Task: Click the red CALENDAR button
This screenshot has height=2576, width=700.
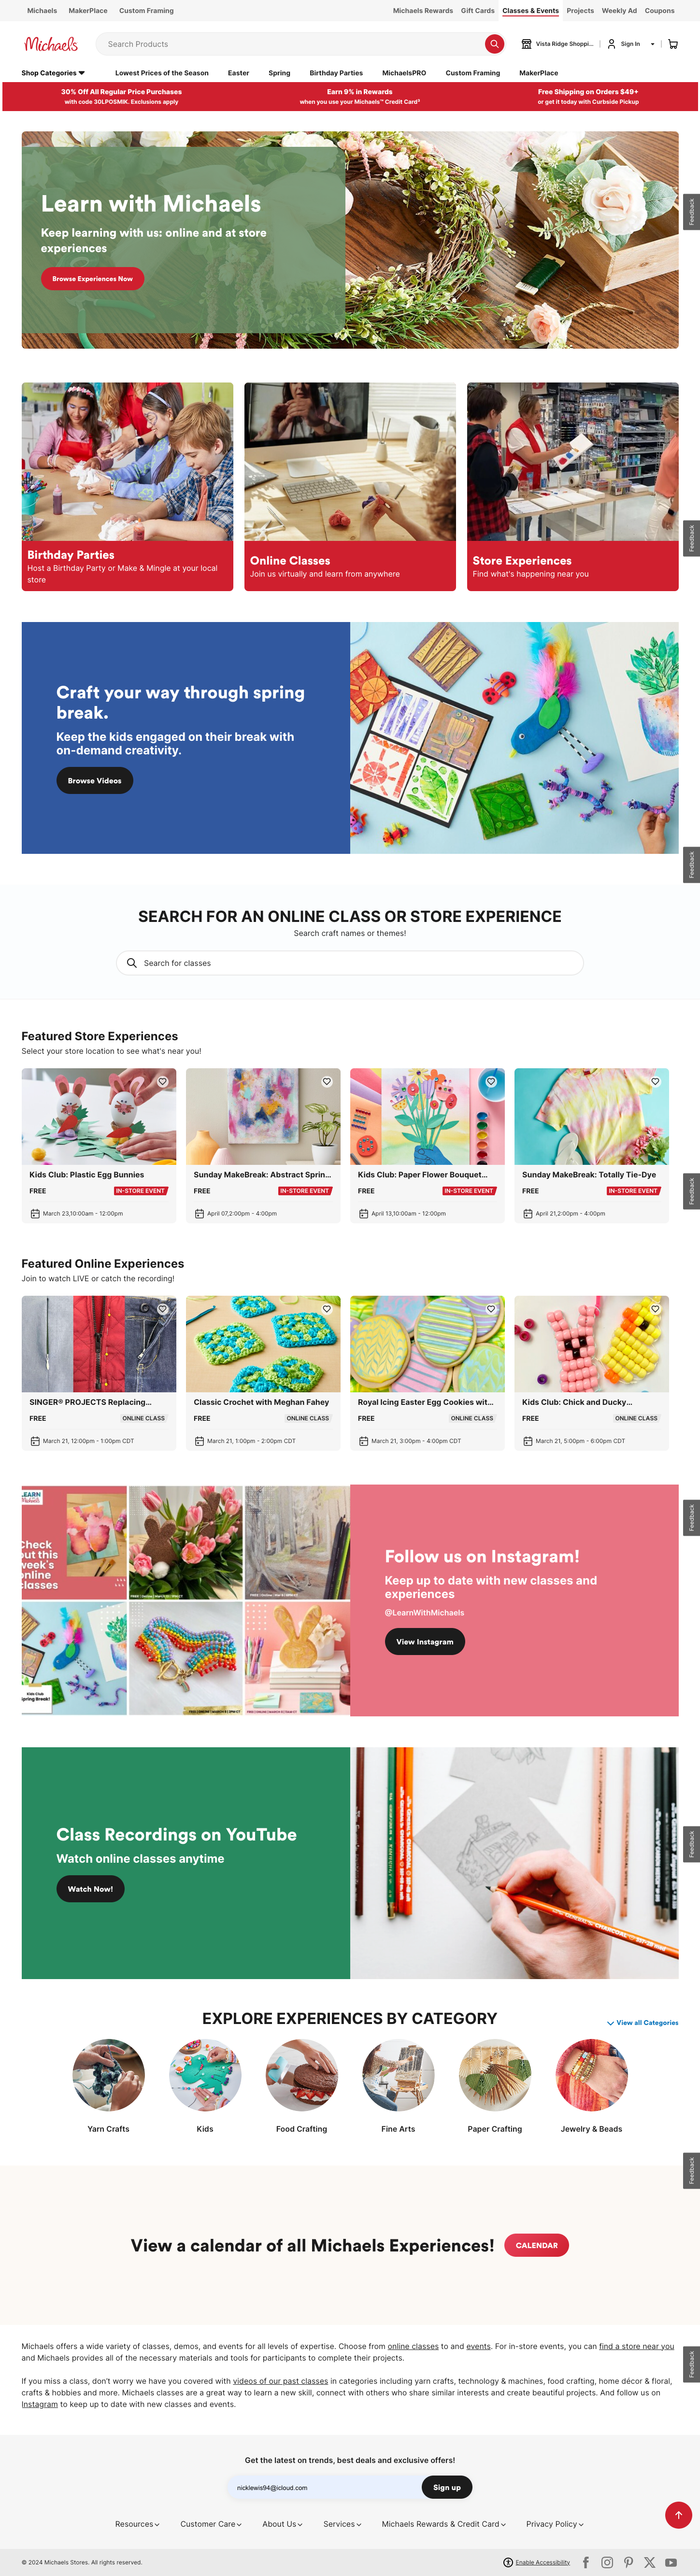Action: [x=536, y=2245]
